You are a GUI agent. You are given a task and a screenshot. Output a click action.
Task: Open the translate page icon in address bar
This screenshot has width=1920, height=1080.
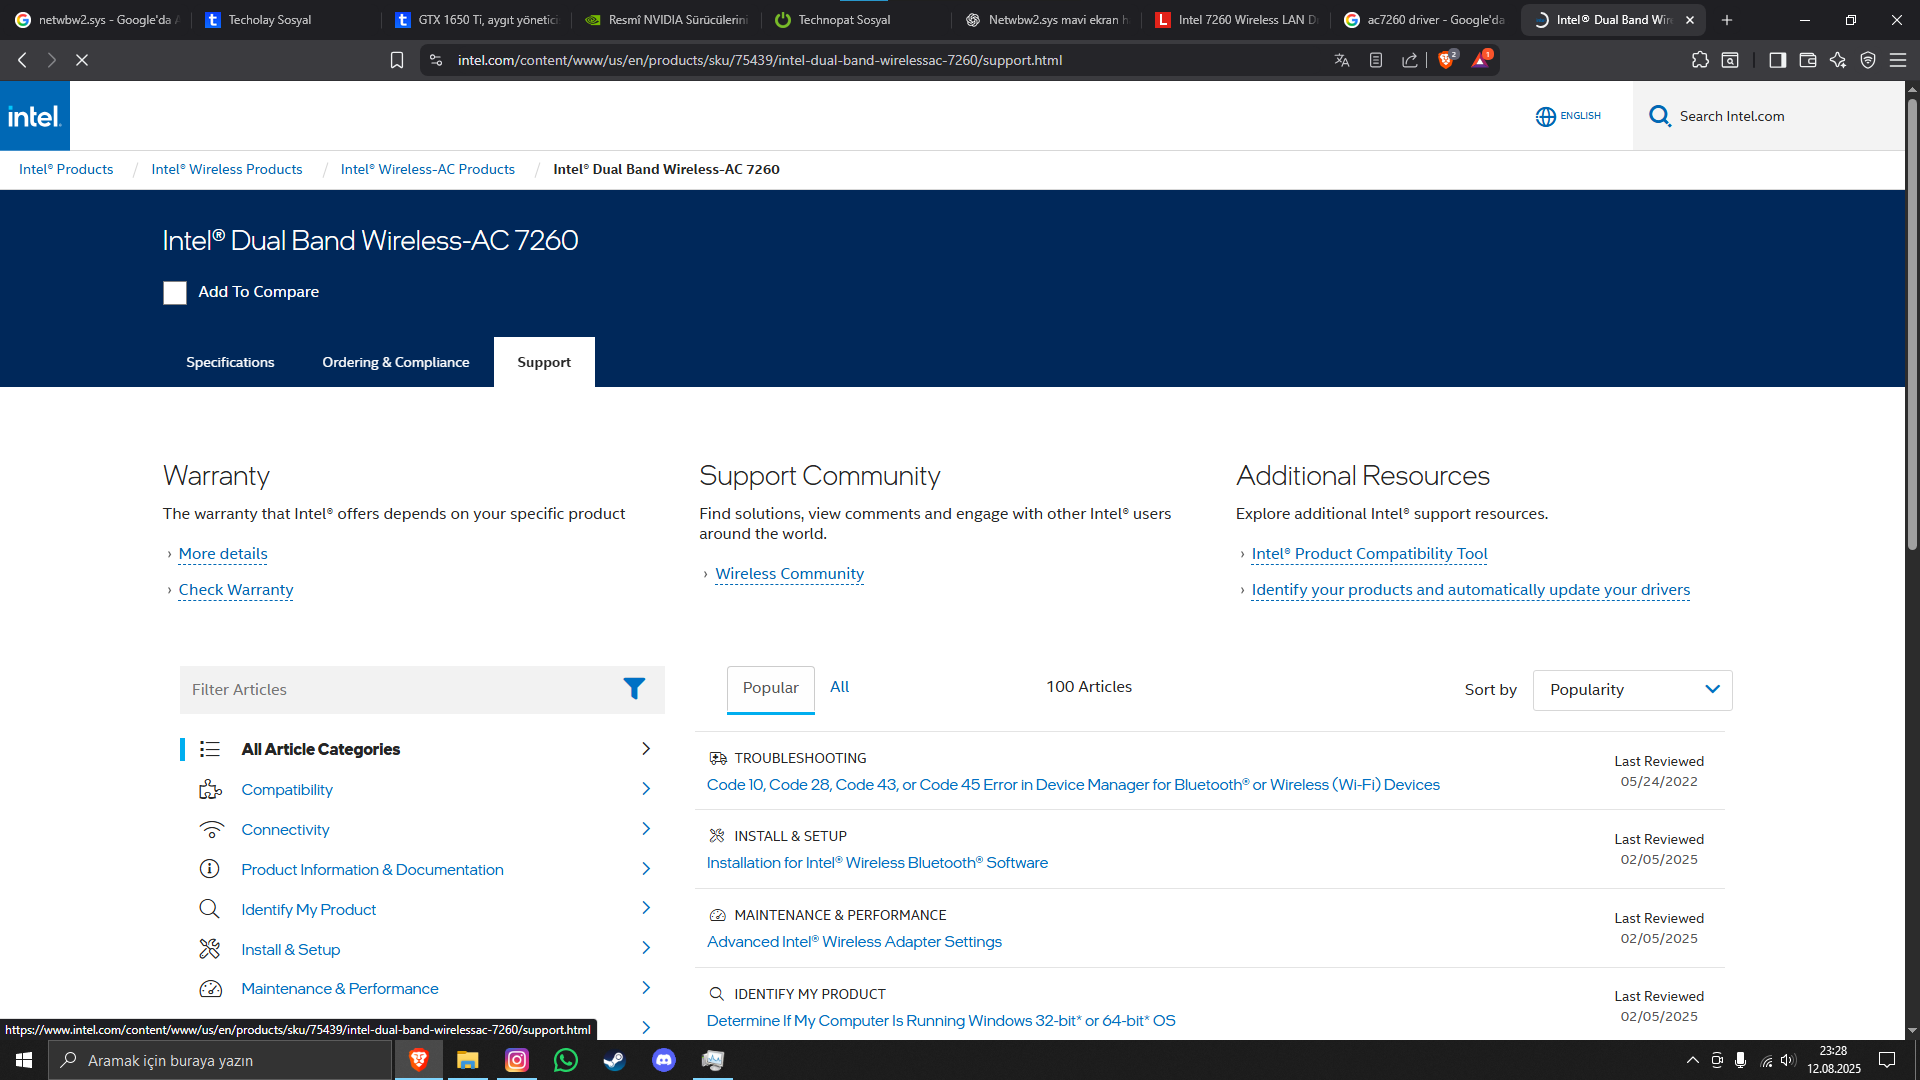coord(1342,60)
